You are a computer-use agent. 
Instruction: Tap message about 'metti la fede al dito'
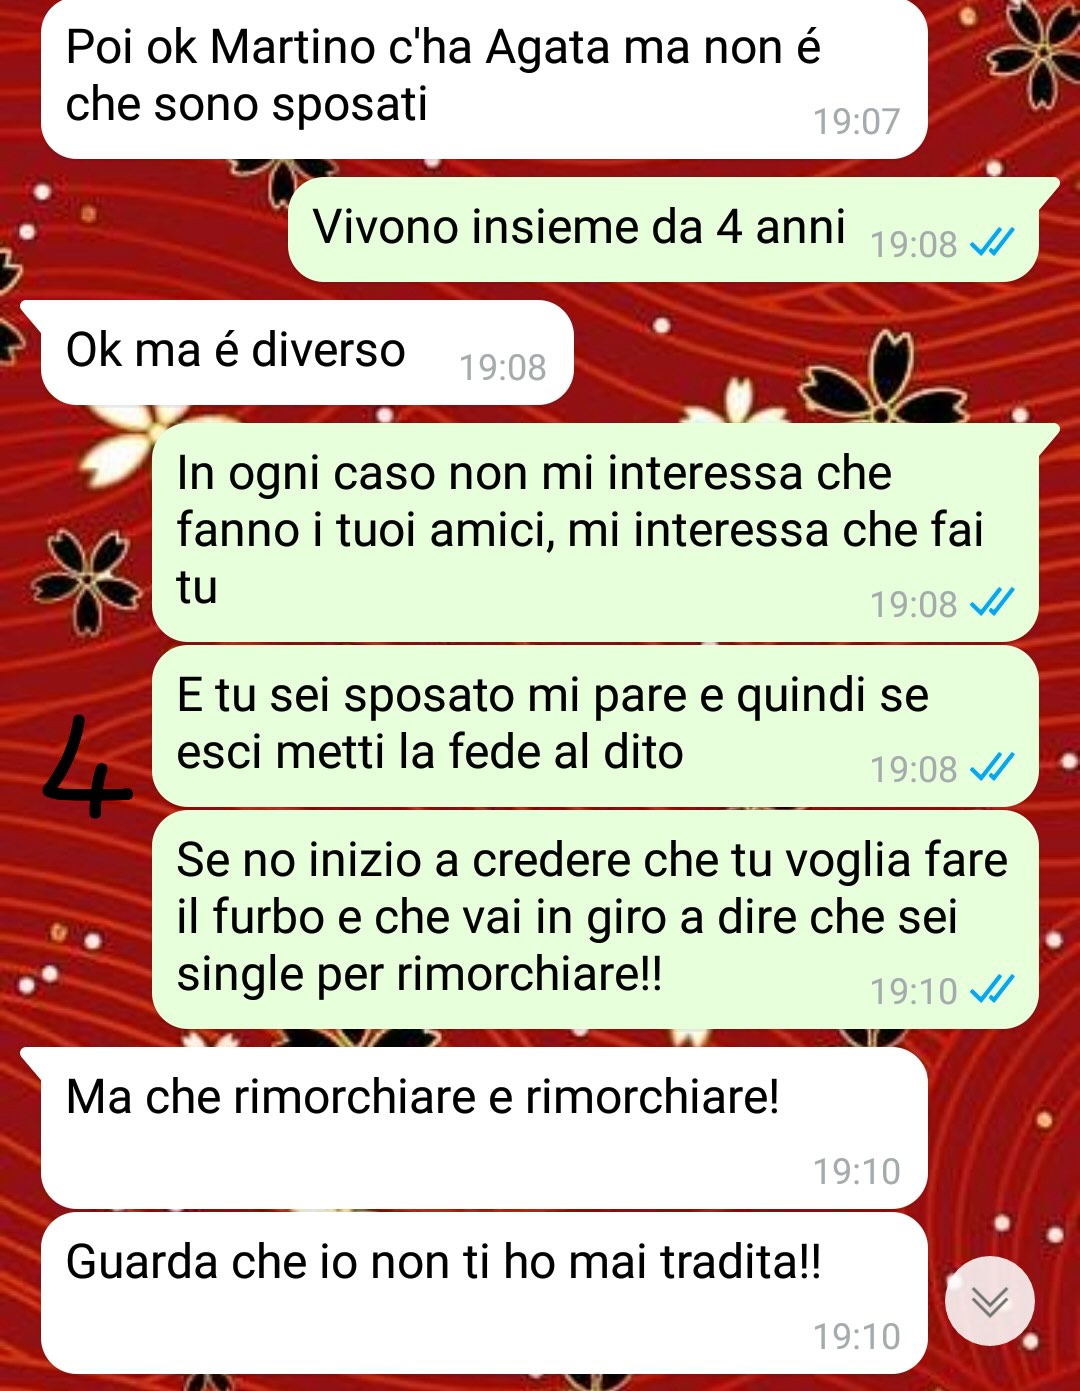tap(595, 726)
